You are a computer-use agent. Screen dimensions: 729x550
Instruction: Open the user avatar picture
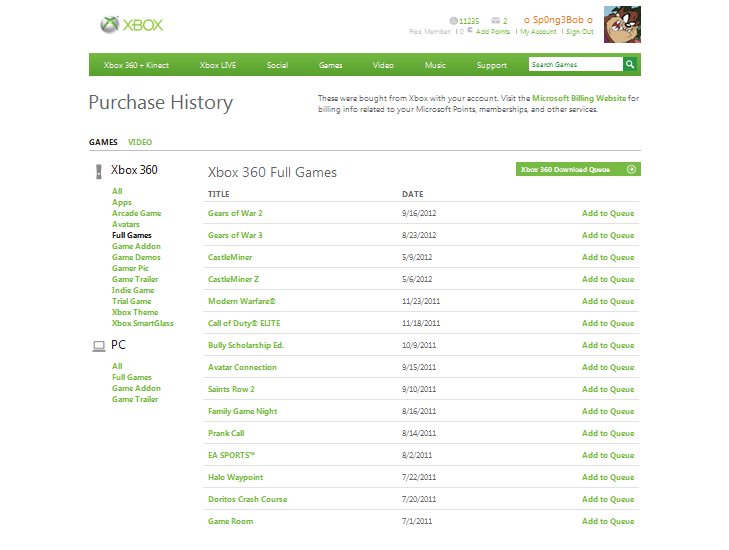pyautogui.click(x=622, y=24)
